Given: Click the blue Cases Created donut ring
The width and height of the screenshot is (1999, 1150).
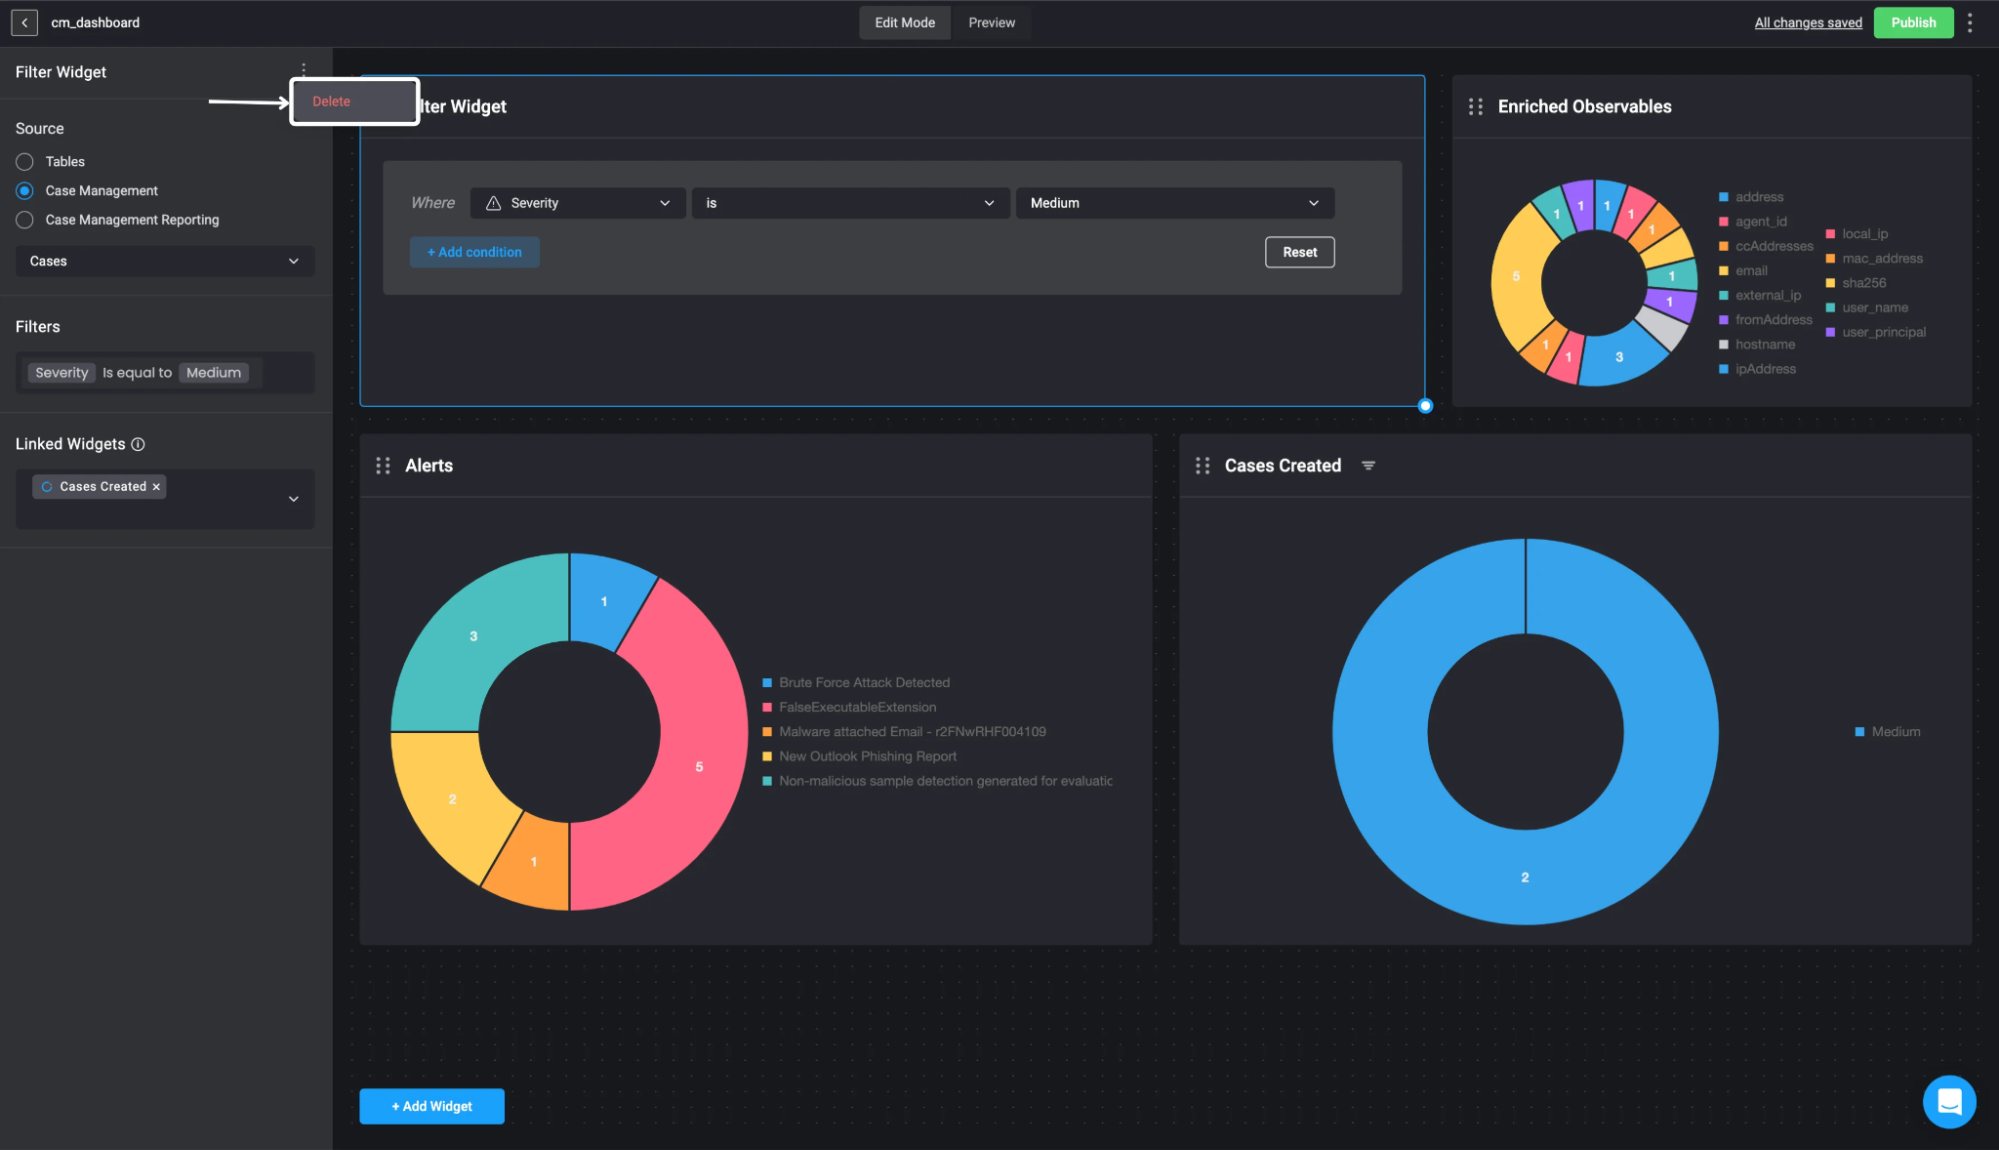Looking at the screenshot, I should 1525,878.
